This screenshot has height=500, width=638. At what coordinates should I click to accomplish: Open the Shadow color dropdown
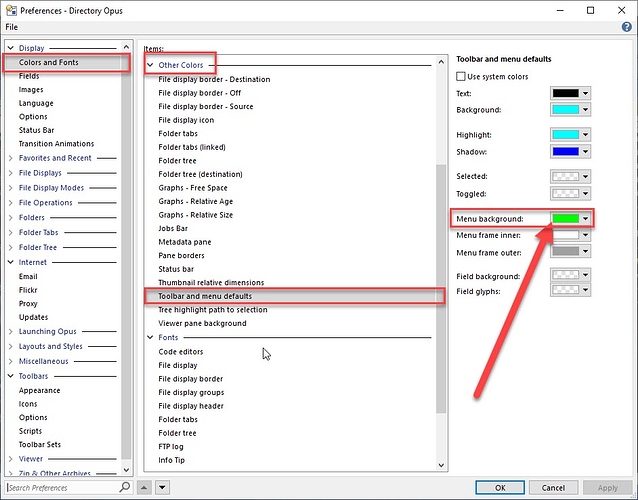click(570, 152)
